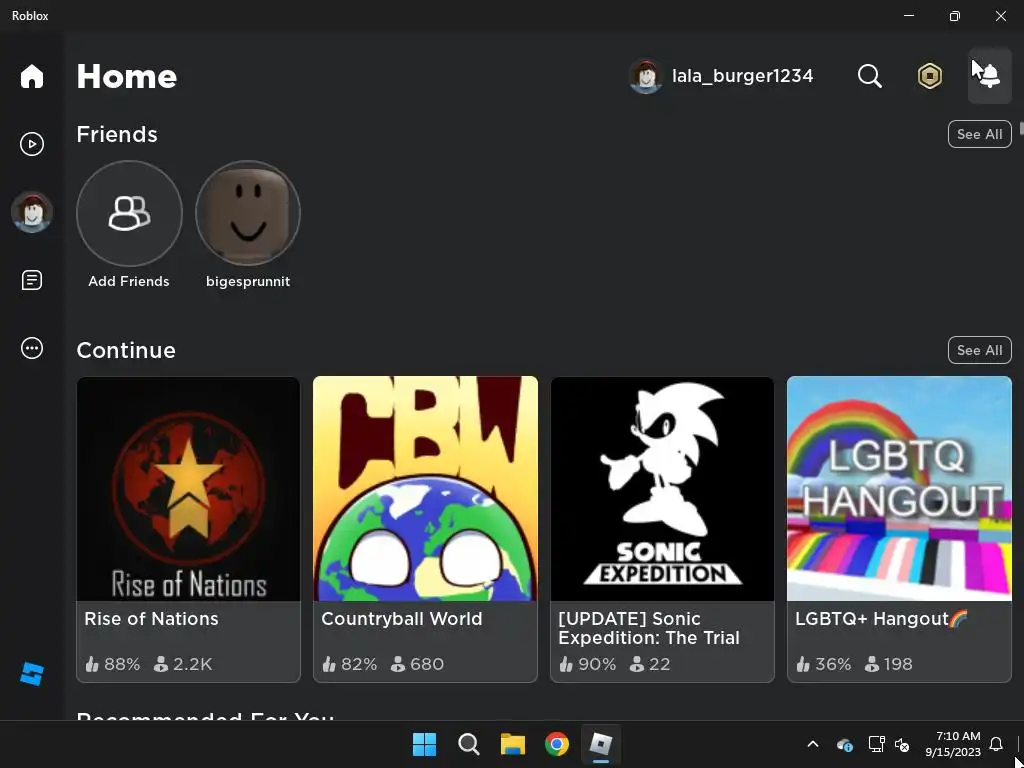Open notifications bell in Roblox header

click(989, 76)
